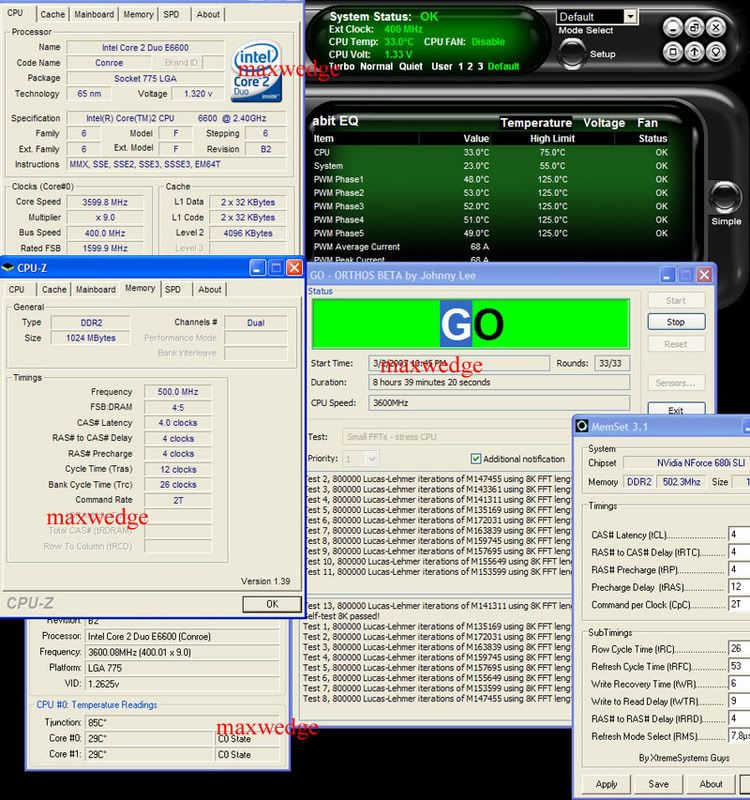Open the Cache tab in the back CPU-Z window
Viewport: 750px width, 800px height.
[x=53, y=14]
